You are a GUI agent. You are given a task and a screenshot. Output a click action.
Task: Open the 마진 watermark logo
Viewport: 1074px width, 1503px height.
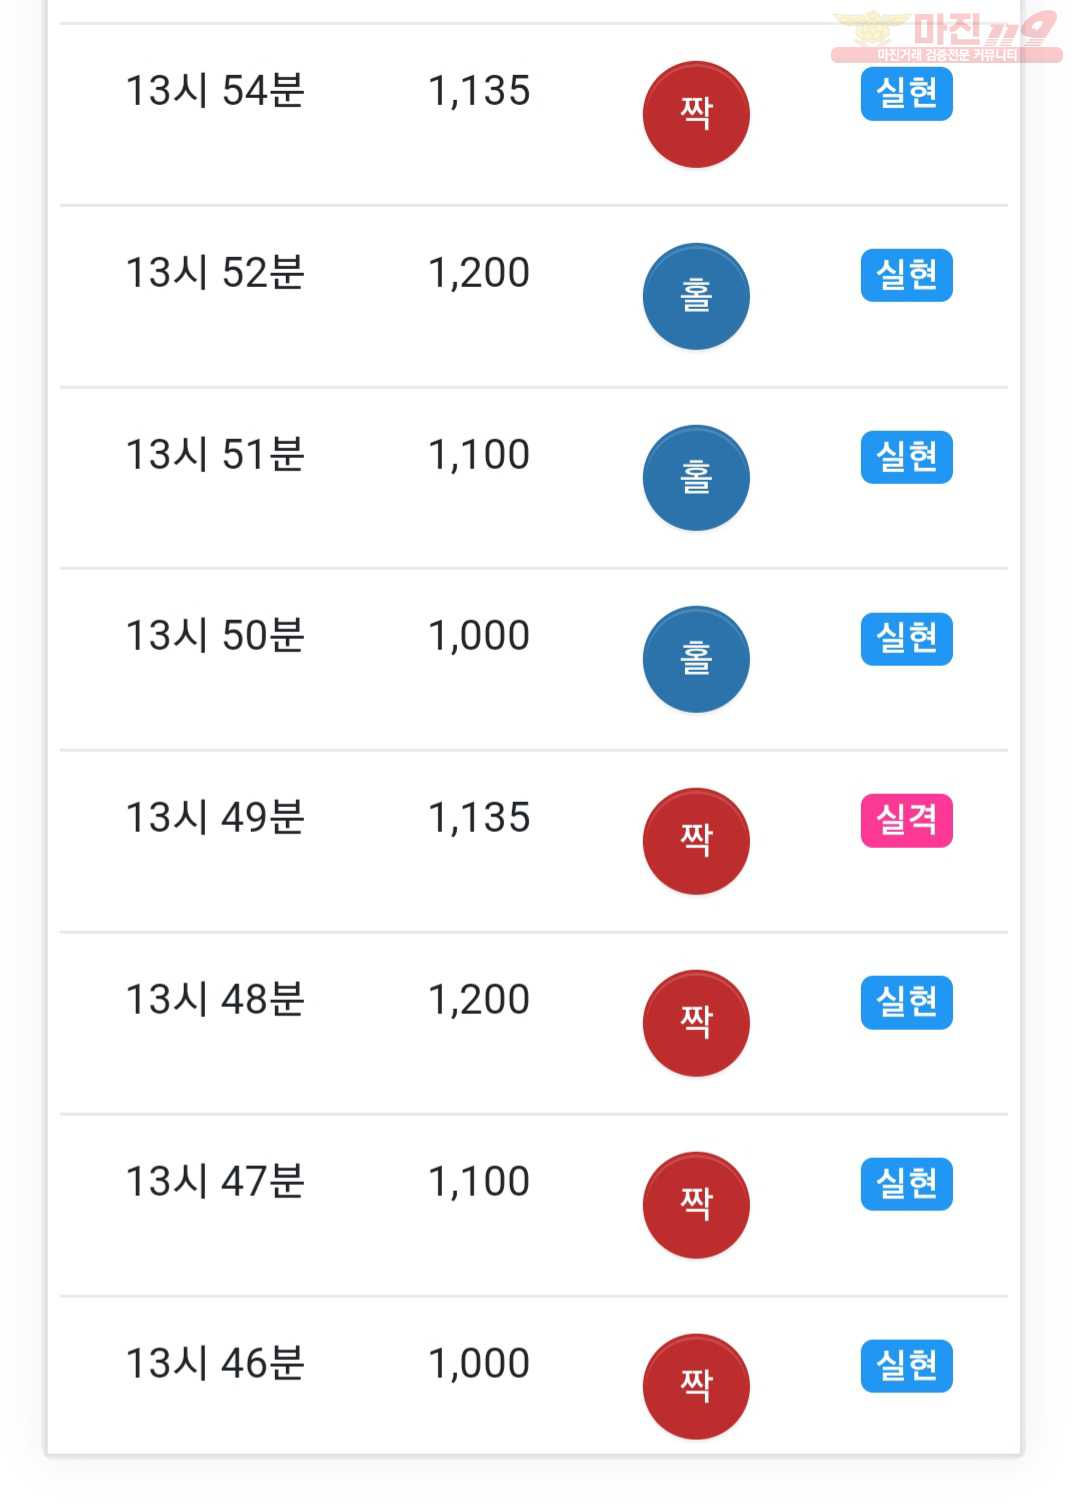(x=946, y=37)
